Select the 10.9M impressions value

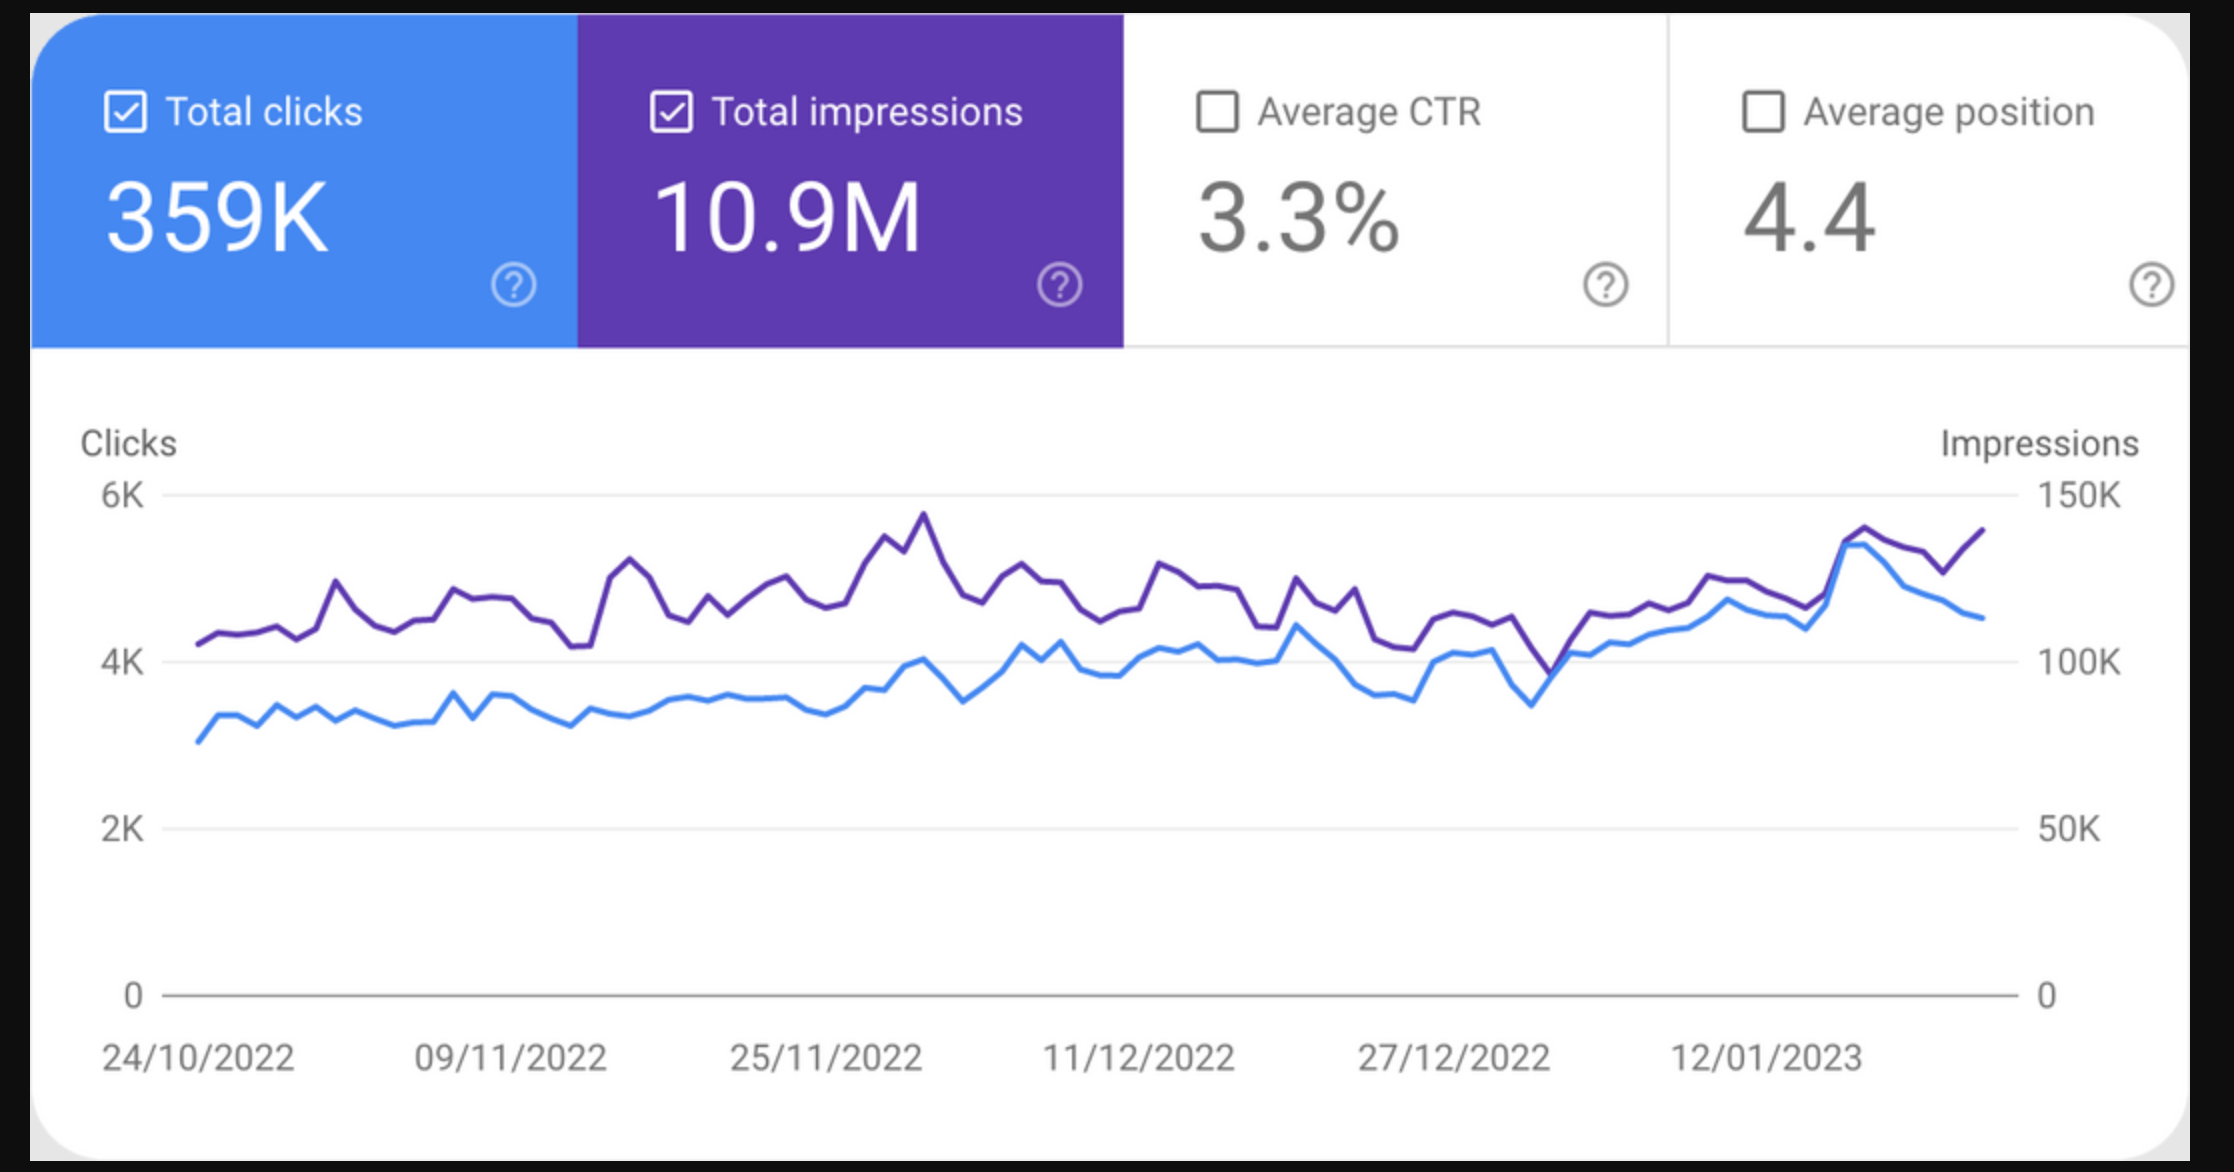coord(786,217)
